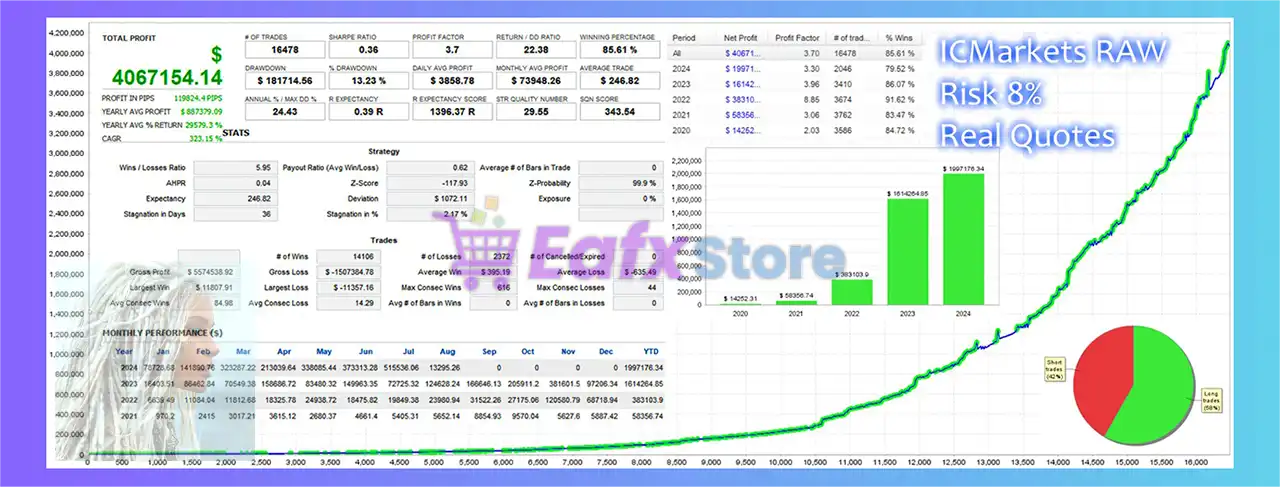Click the Deviation field $ 1072.11
Image resolution: width=1280 pixels, height=487 pixels.
pyautogui.click(x=428, y=198)
